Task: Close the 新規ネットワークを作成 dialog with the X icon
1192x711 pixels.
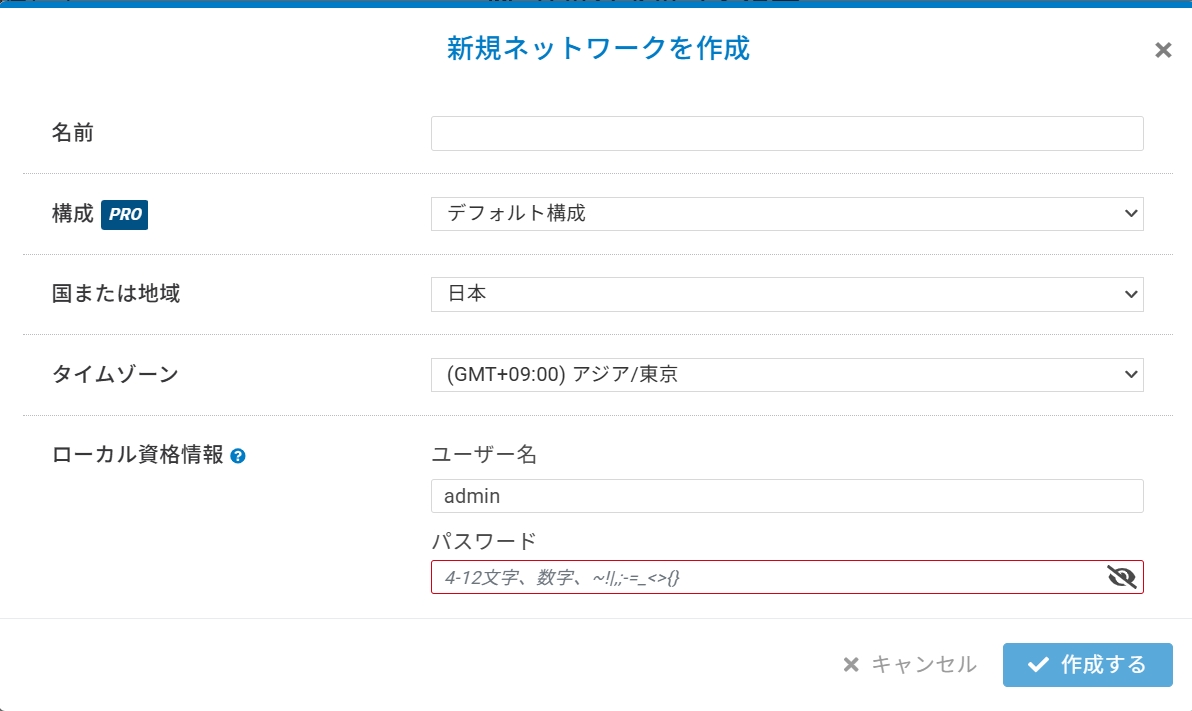Action: tap(1163, 50)
